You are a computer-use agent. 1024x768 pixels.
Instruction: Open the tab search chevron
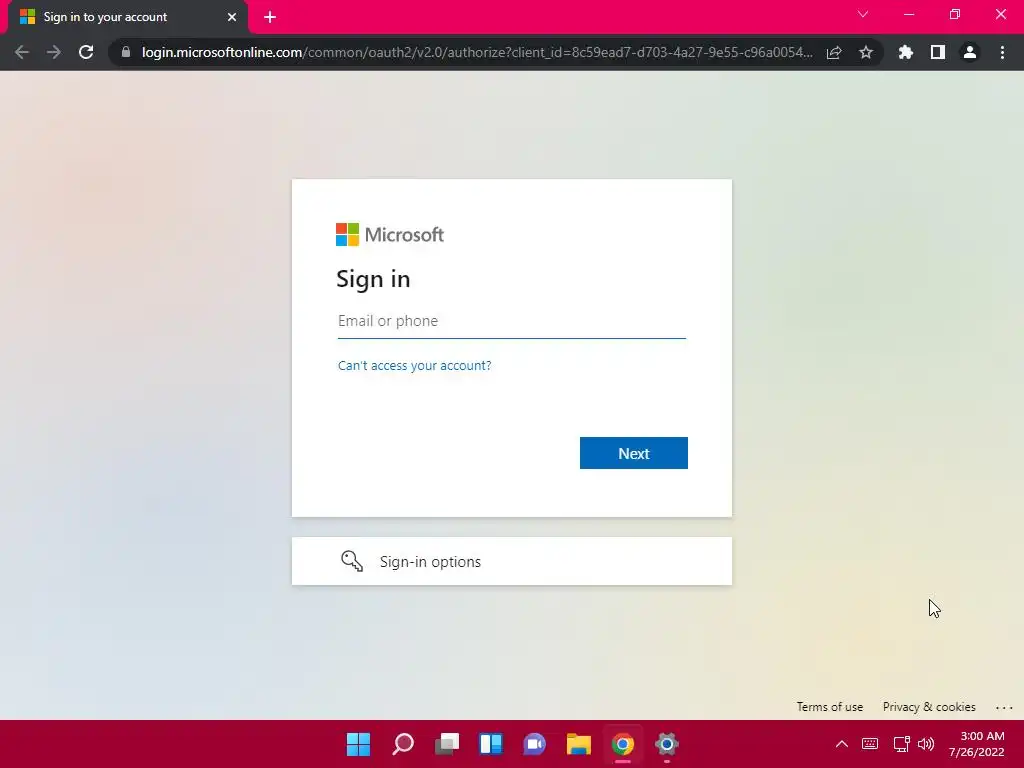point(863,14)
